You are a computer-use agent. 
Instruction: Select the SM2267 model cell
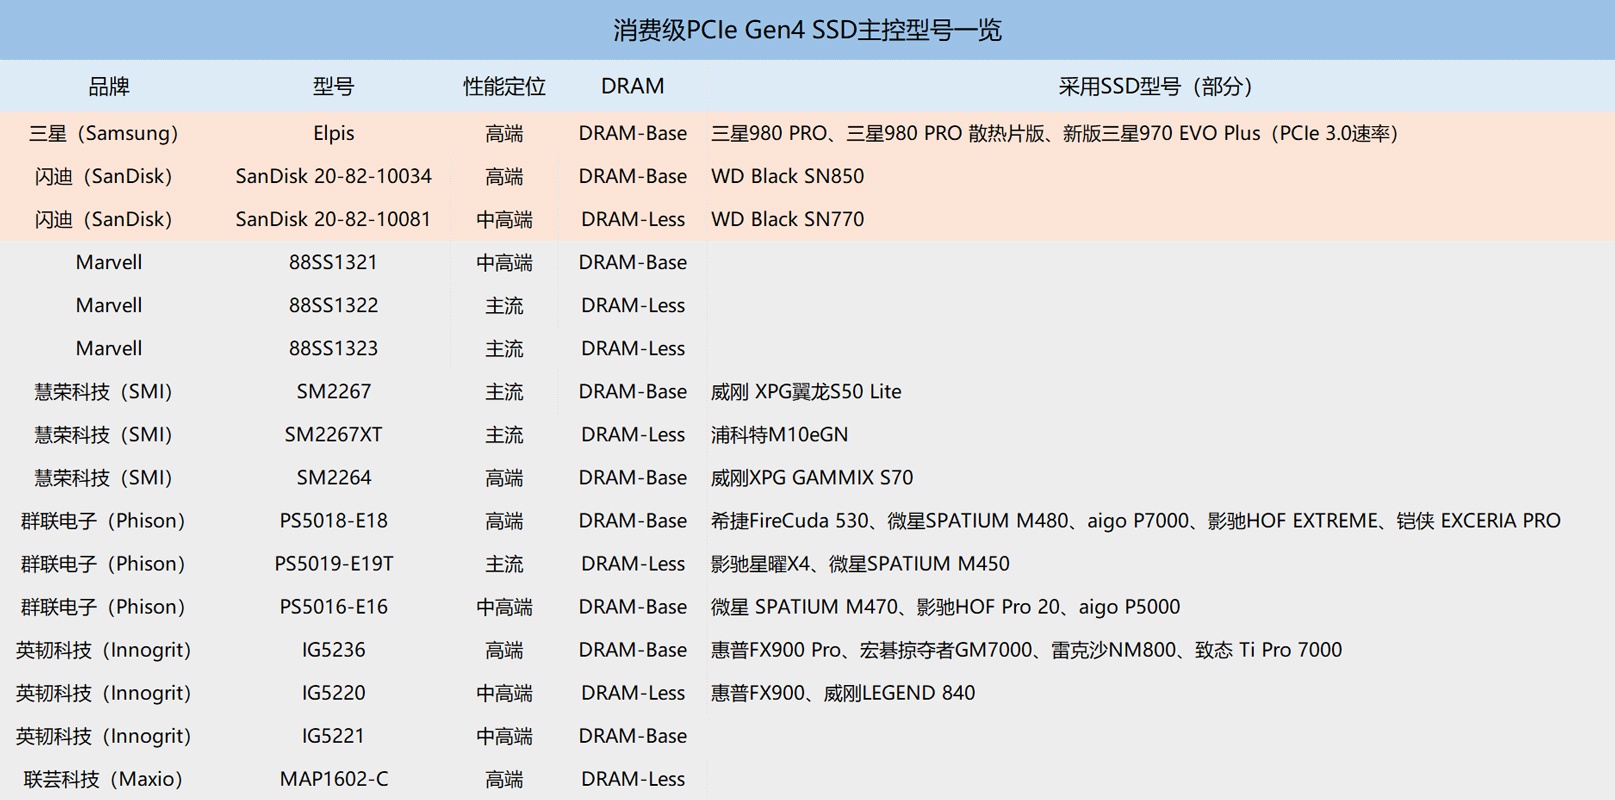pos(333,391)
